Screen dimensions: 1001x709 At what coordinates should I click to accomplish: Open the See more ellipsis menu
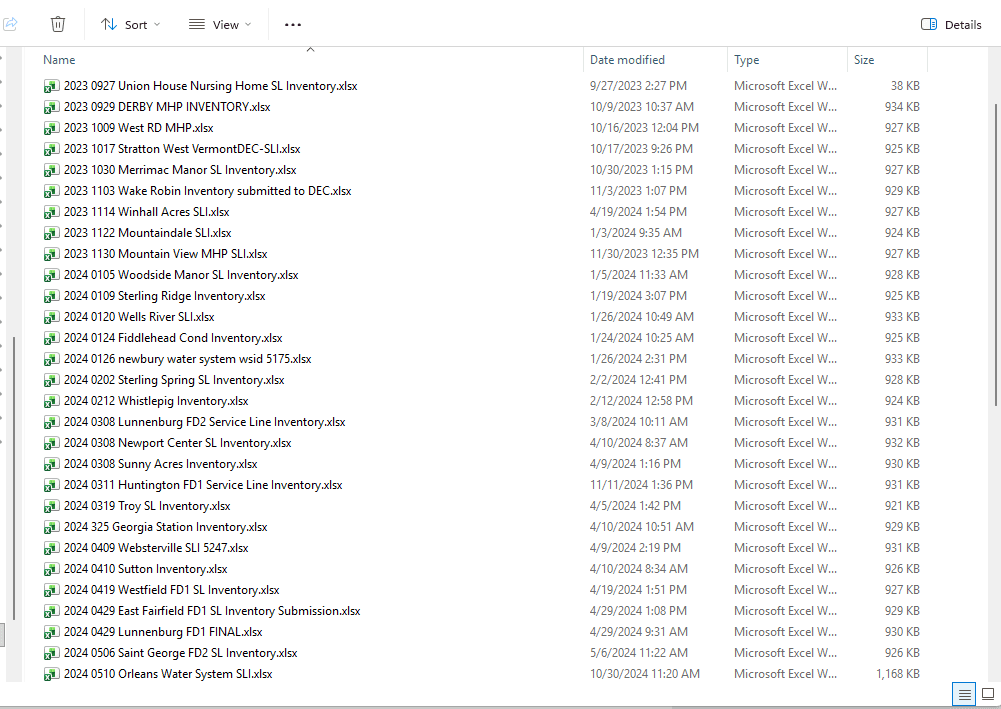pos(292,24)
